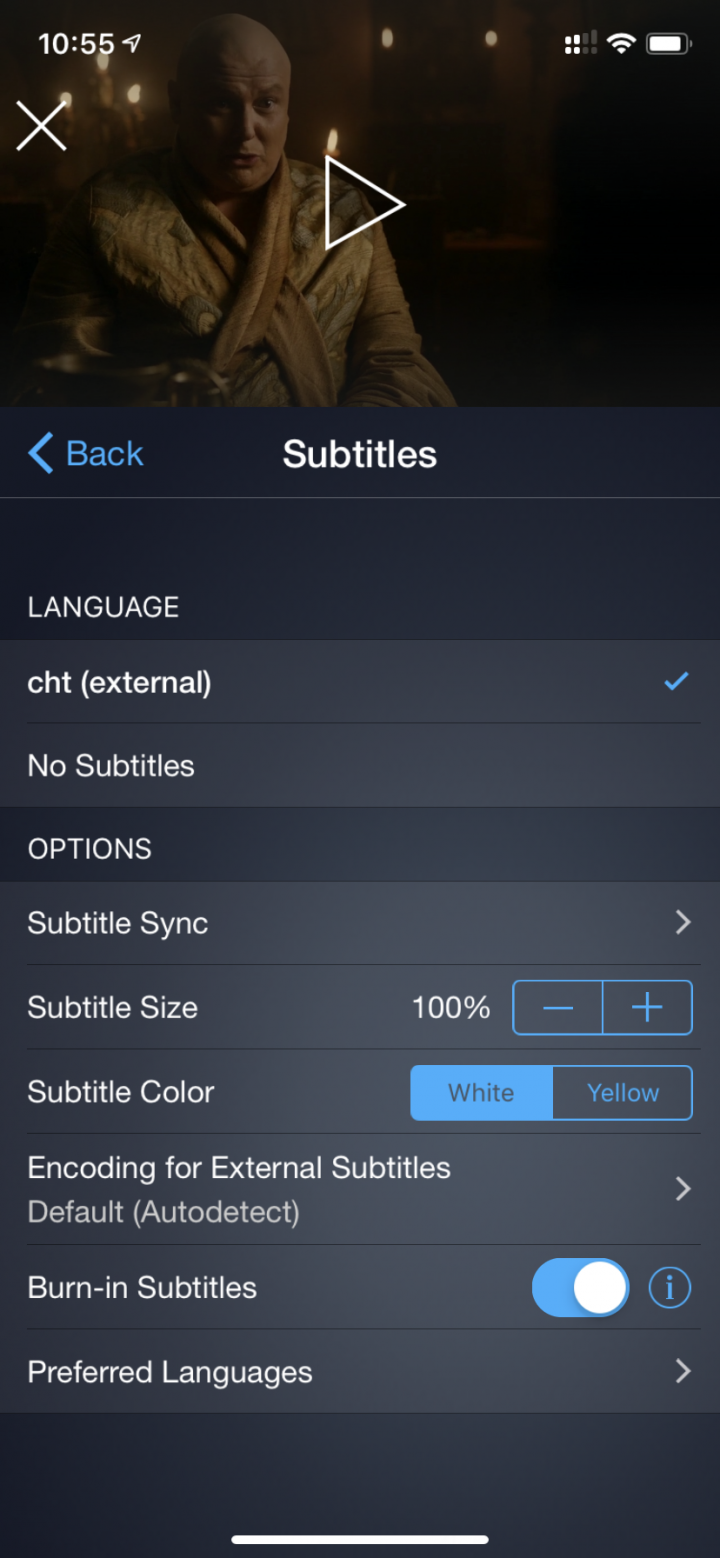Select White subtitle color
The height and width of the screenshot is (1558, 720).
click(x=481, y=1093)
